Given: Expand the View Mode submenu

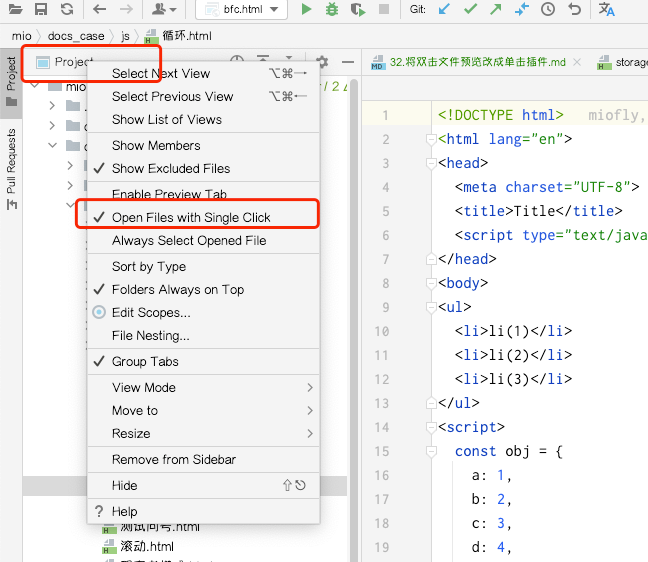Looking at the screenshot, I should (203, 388).
